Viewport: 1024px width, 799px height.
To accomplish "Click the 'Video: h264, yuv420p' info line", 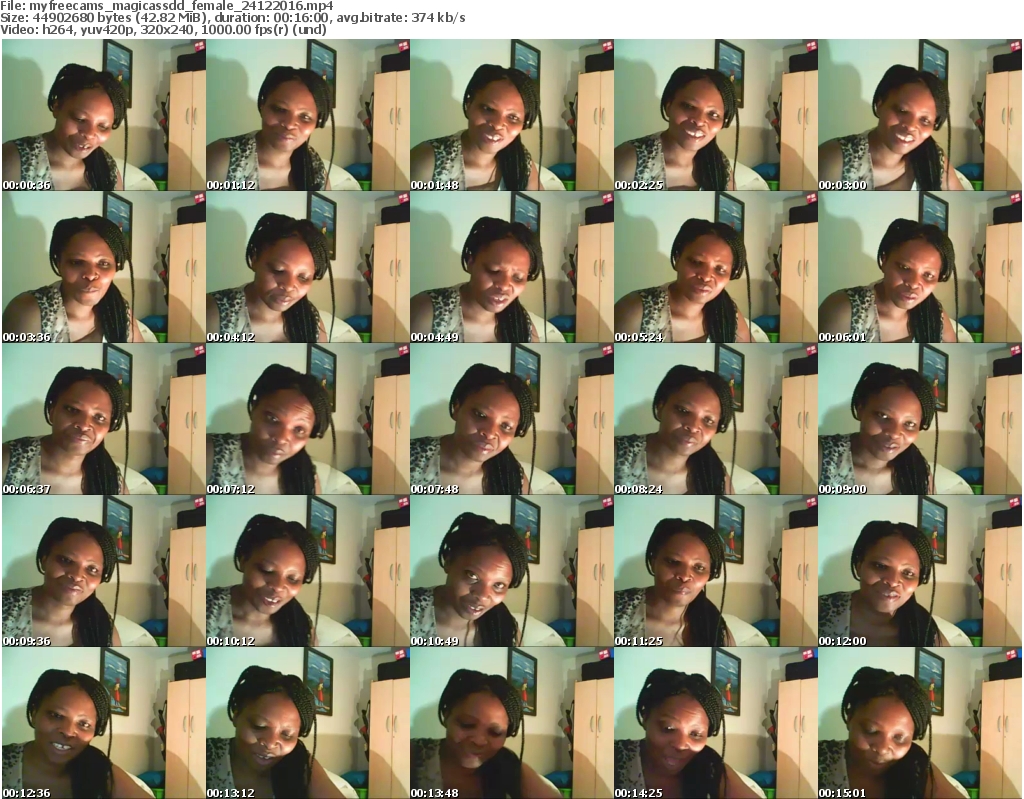I will click(163, 29).
